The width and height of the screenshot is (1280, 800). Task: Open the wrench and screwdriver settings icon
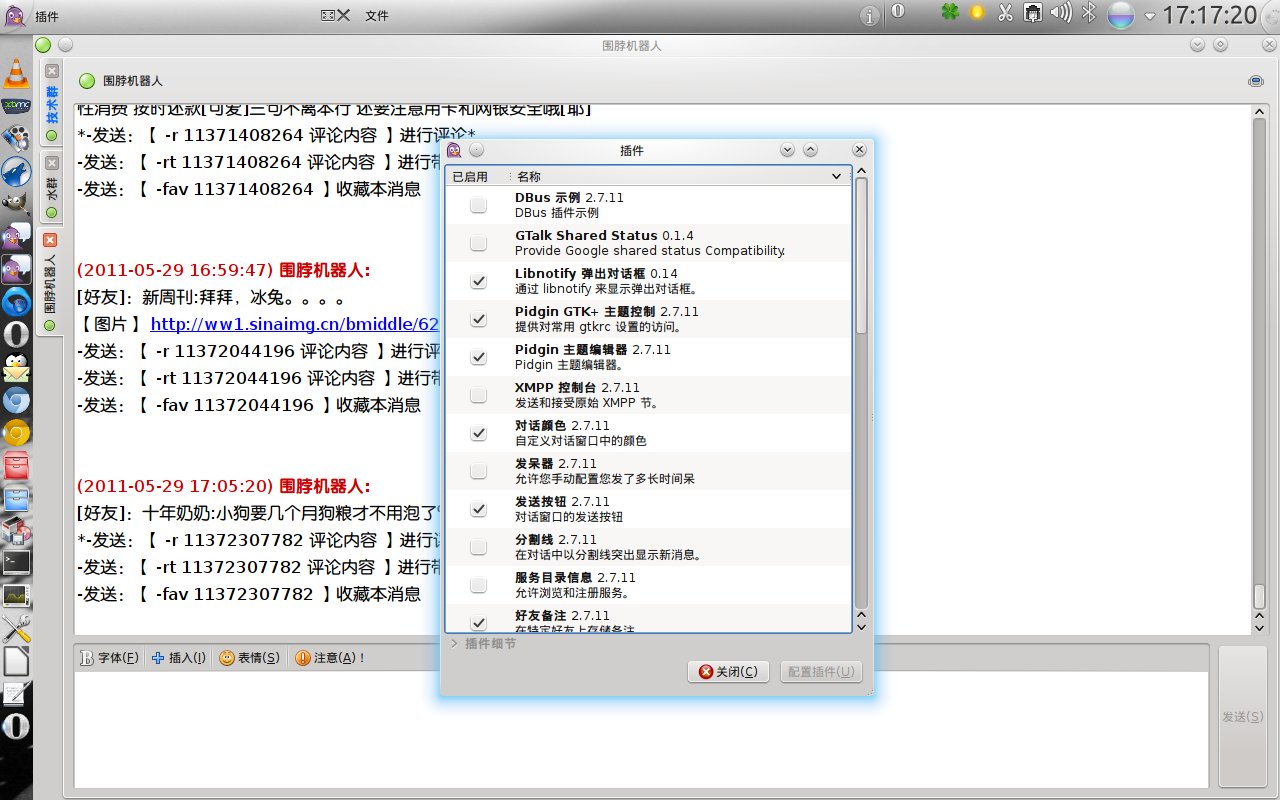pyautogui.click(x=16, y=629)
